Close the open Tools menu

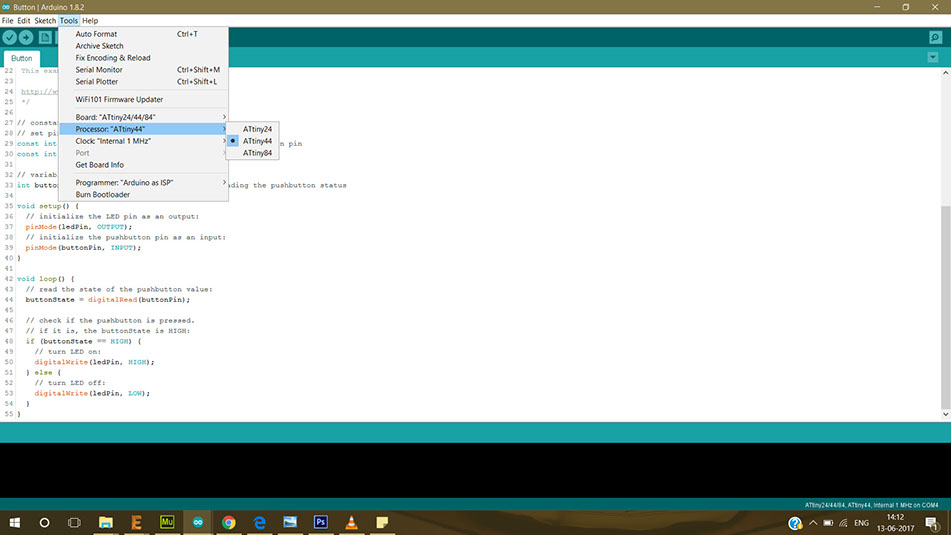coord(69,21)
